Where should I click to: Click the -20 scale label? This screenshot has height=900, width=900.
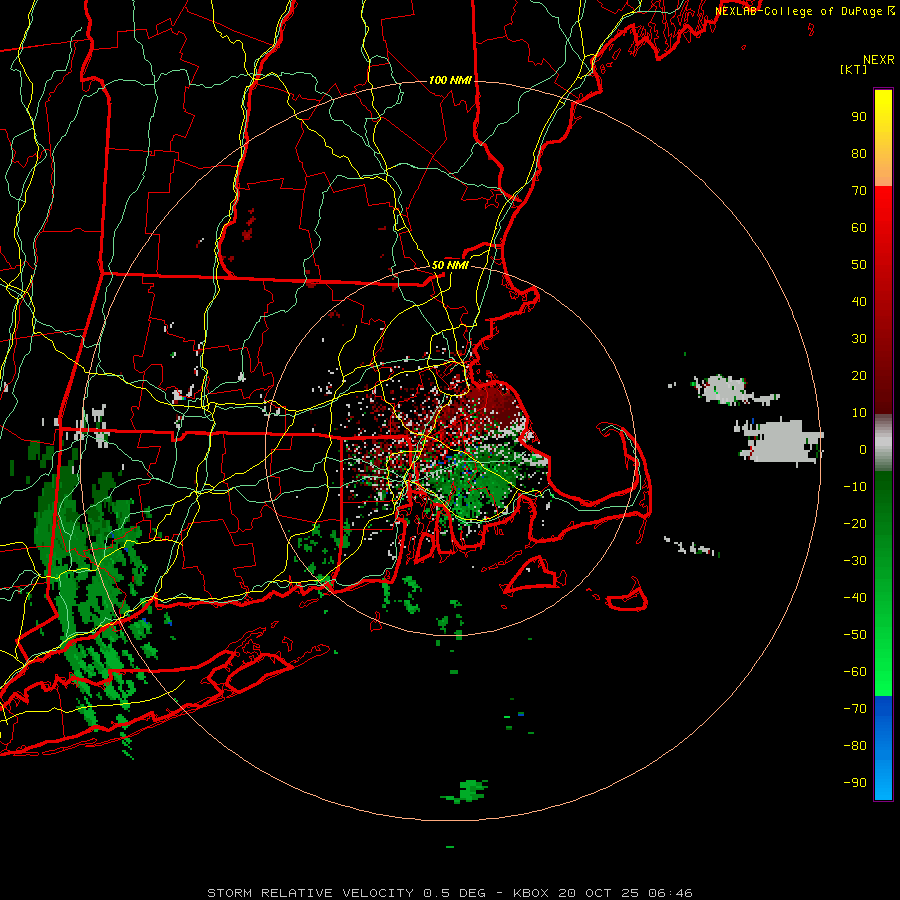click(x=855, y=524)
